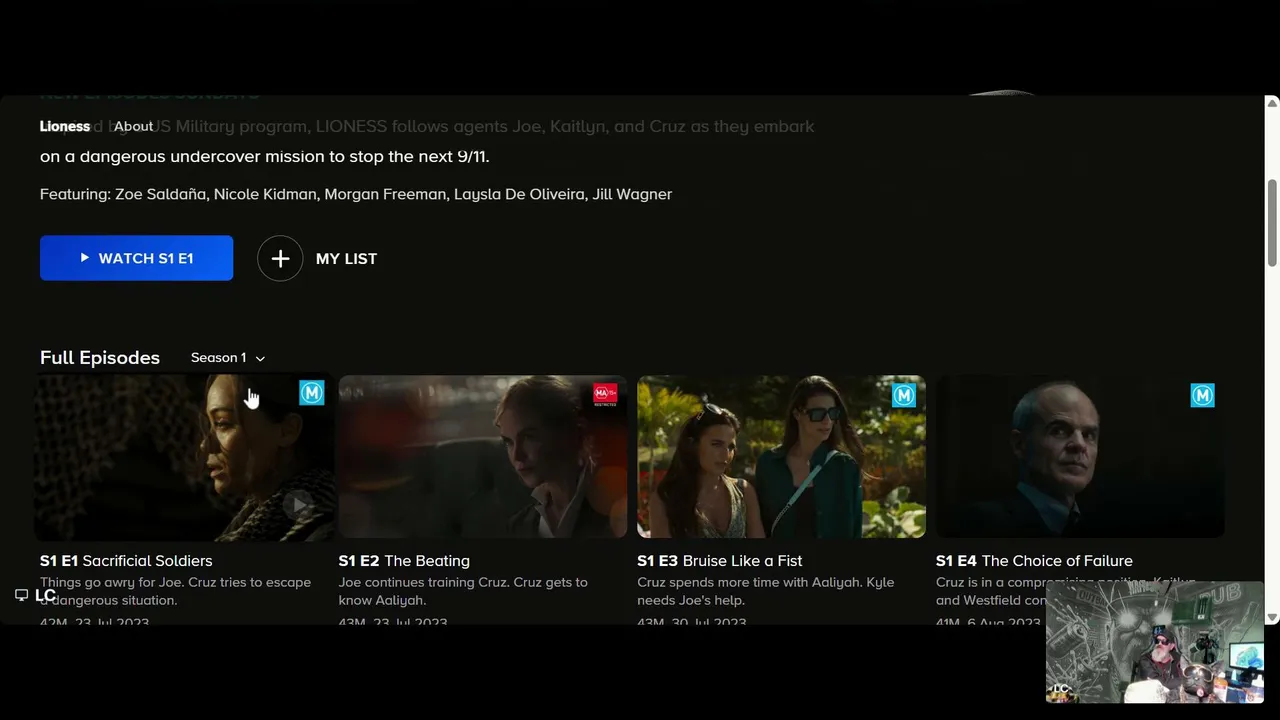
Task: Open the S1 E2 The Beating title link
Action: click(404, 561)
